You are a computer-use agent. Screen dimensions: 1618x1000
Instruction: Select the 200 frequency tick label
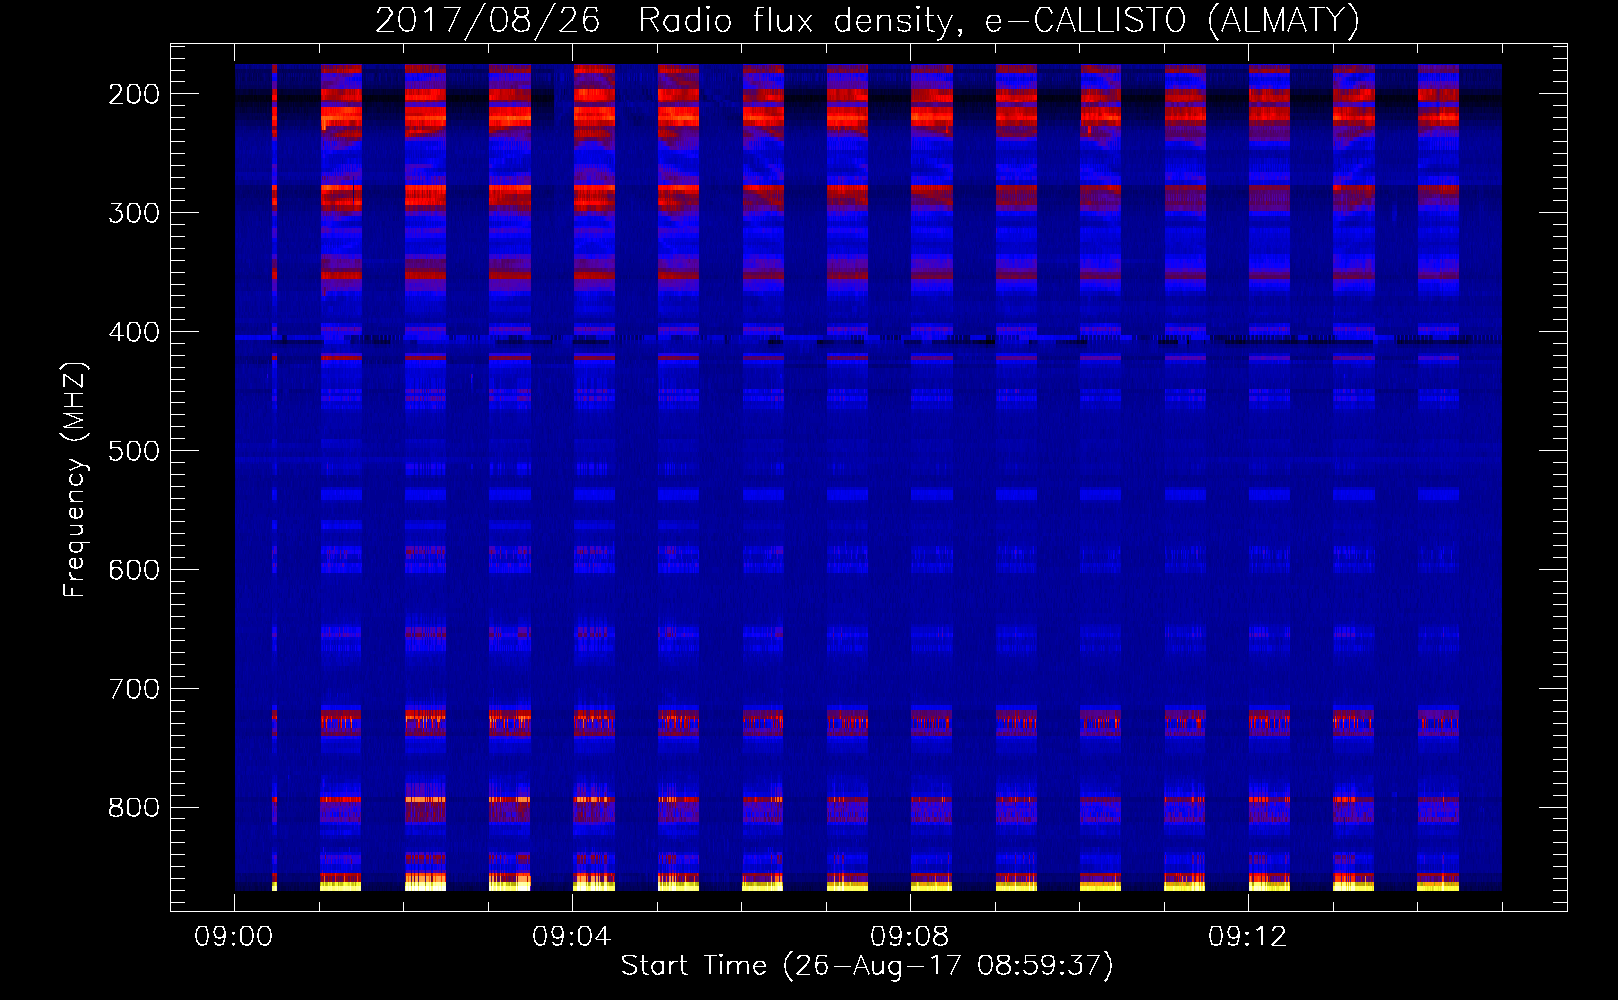(x=134, y=94)
